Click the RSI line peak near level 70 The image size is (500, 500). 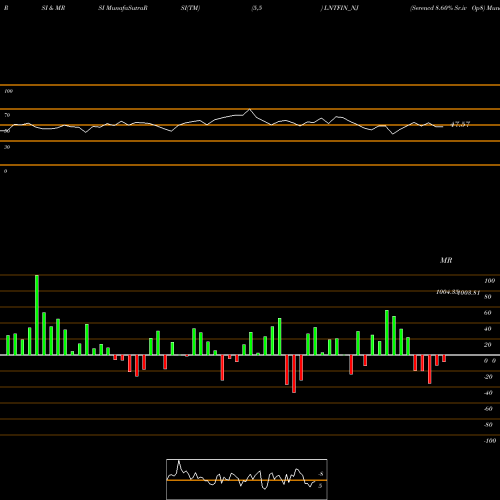(x=249, y=109)
